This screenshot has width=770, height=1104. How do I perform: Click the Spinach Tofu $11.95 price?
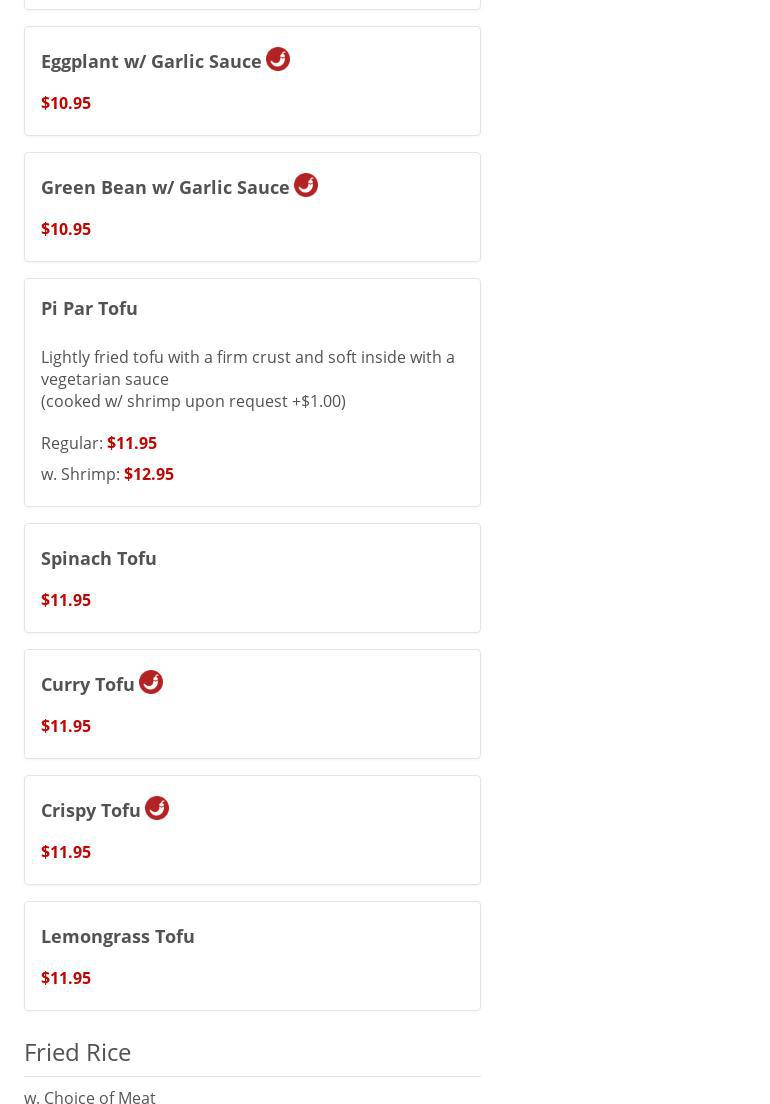pyautogui.click(x=66, y=600)
